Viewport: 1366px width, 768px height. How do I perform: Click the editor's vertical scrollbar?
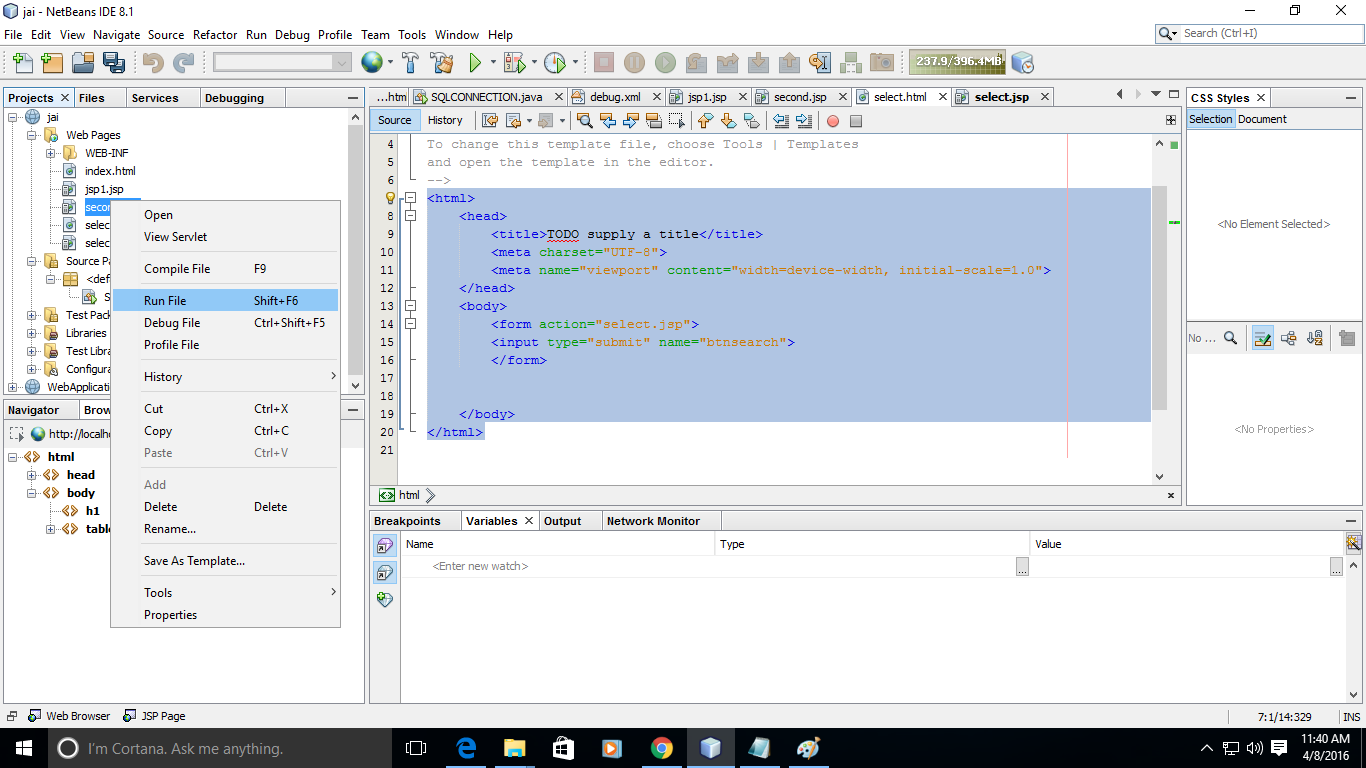point(1159,300)
